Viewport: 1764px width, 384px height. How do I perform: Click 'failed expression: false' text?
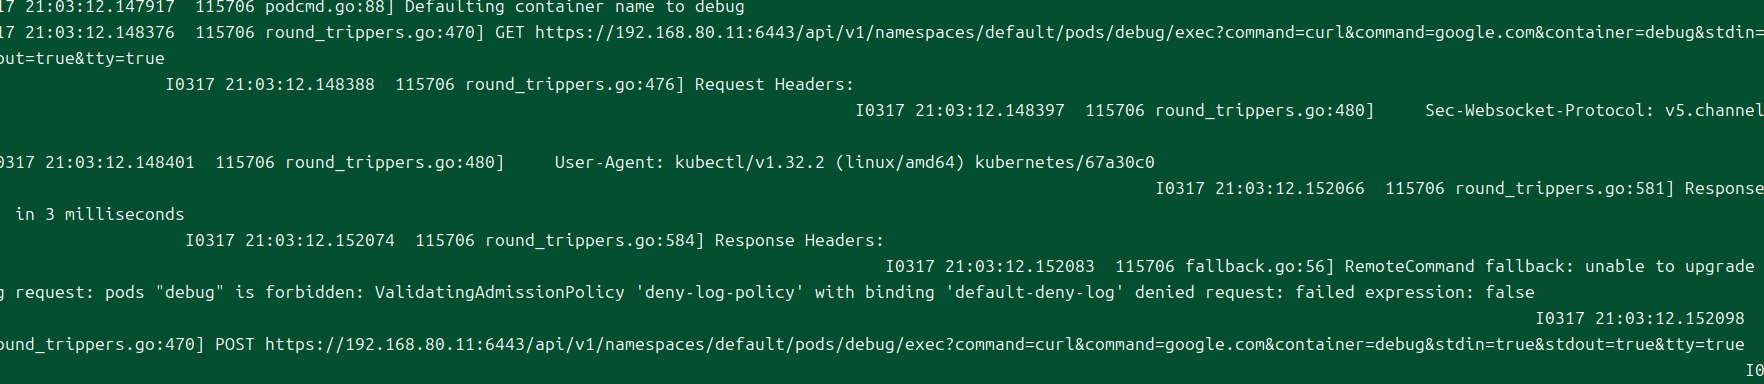point(1415,293)
